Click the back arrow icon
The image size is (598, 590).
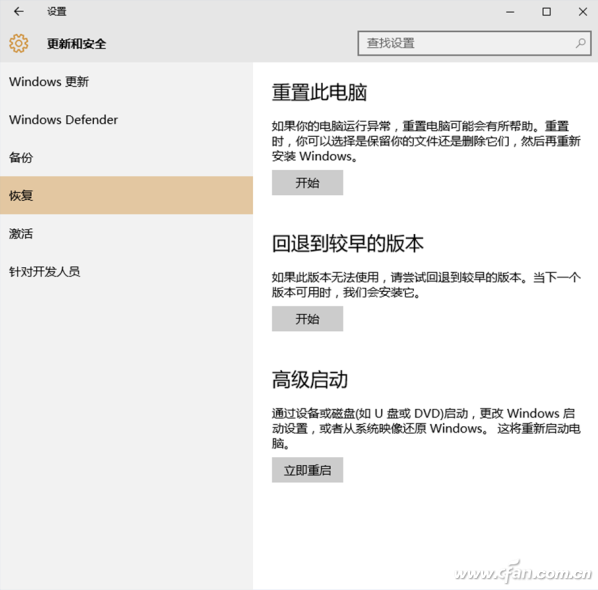click(18, 11)
